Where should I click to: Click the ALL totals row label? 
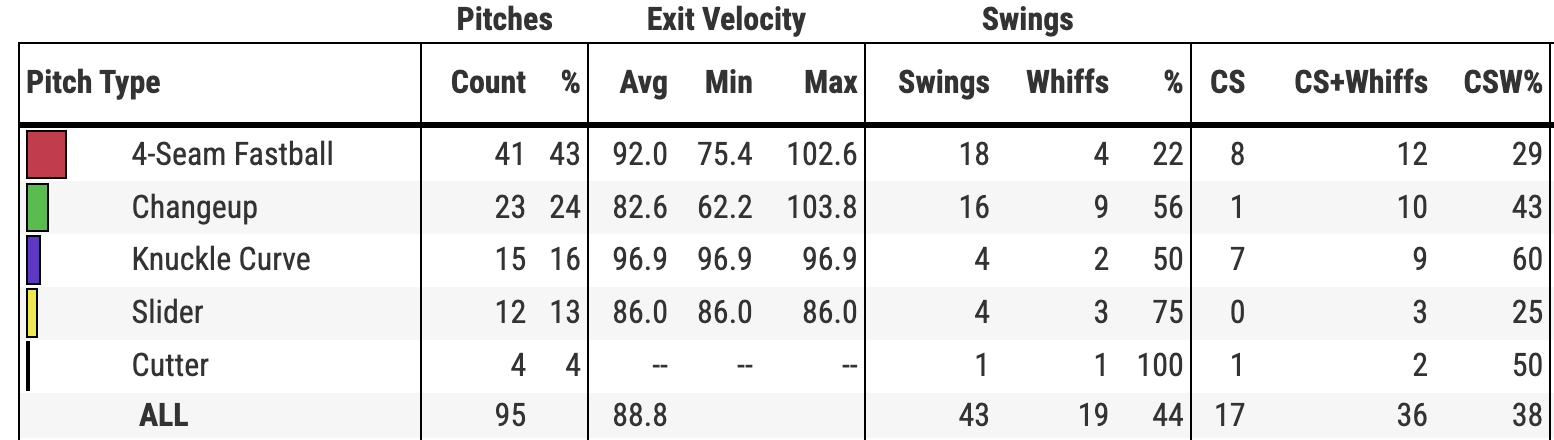tap(163, 415)
